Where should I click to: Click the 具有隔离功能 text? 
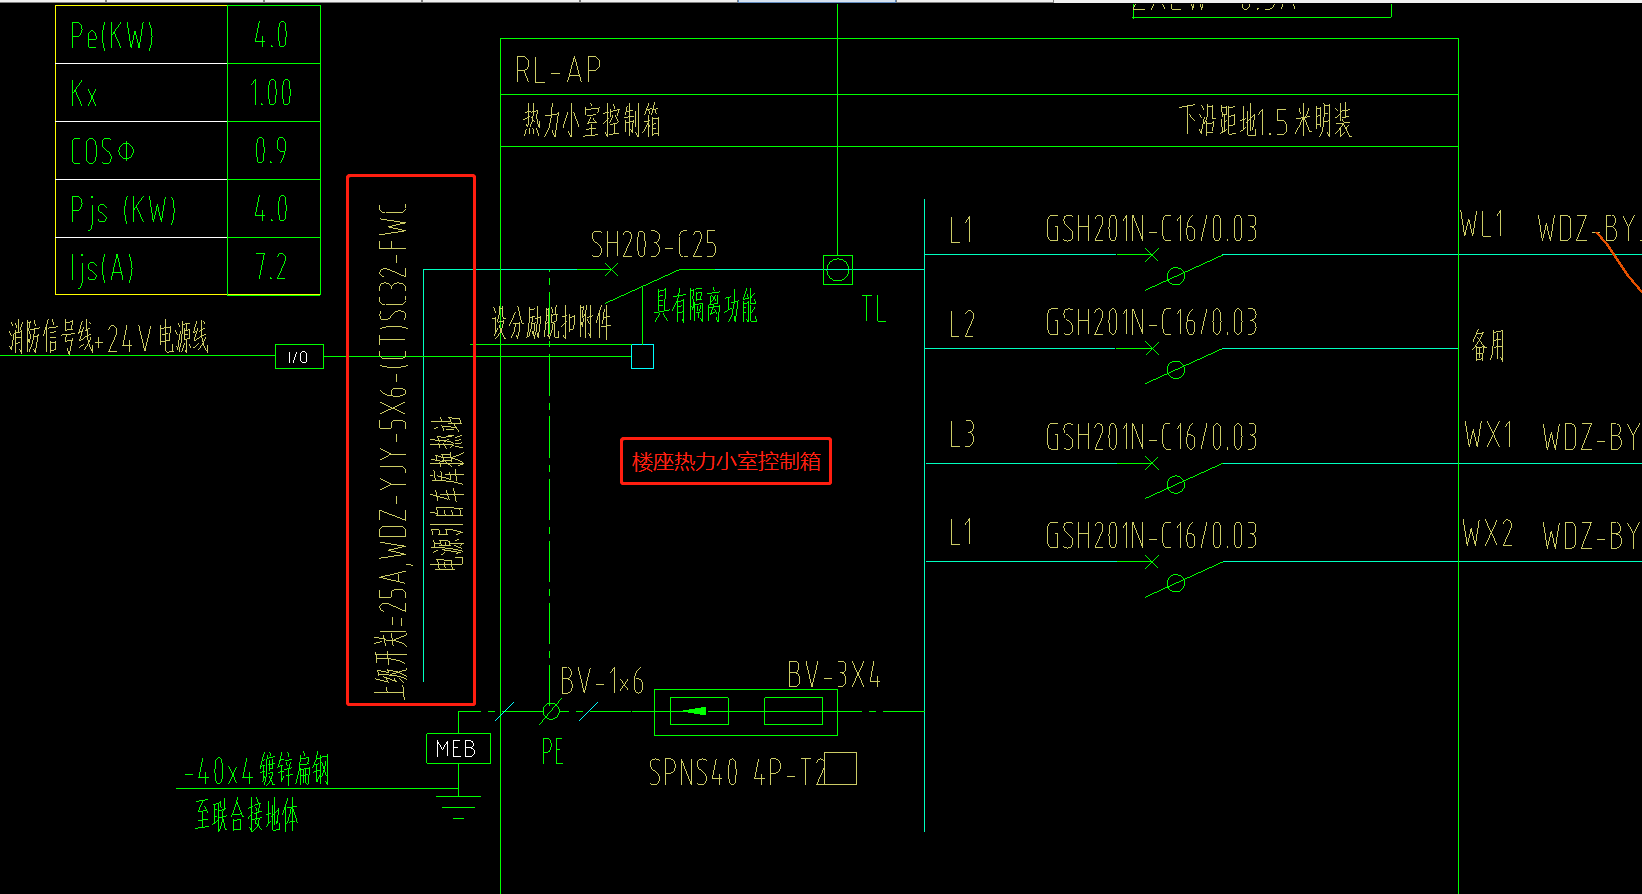click(x=705, y=306)
